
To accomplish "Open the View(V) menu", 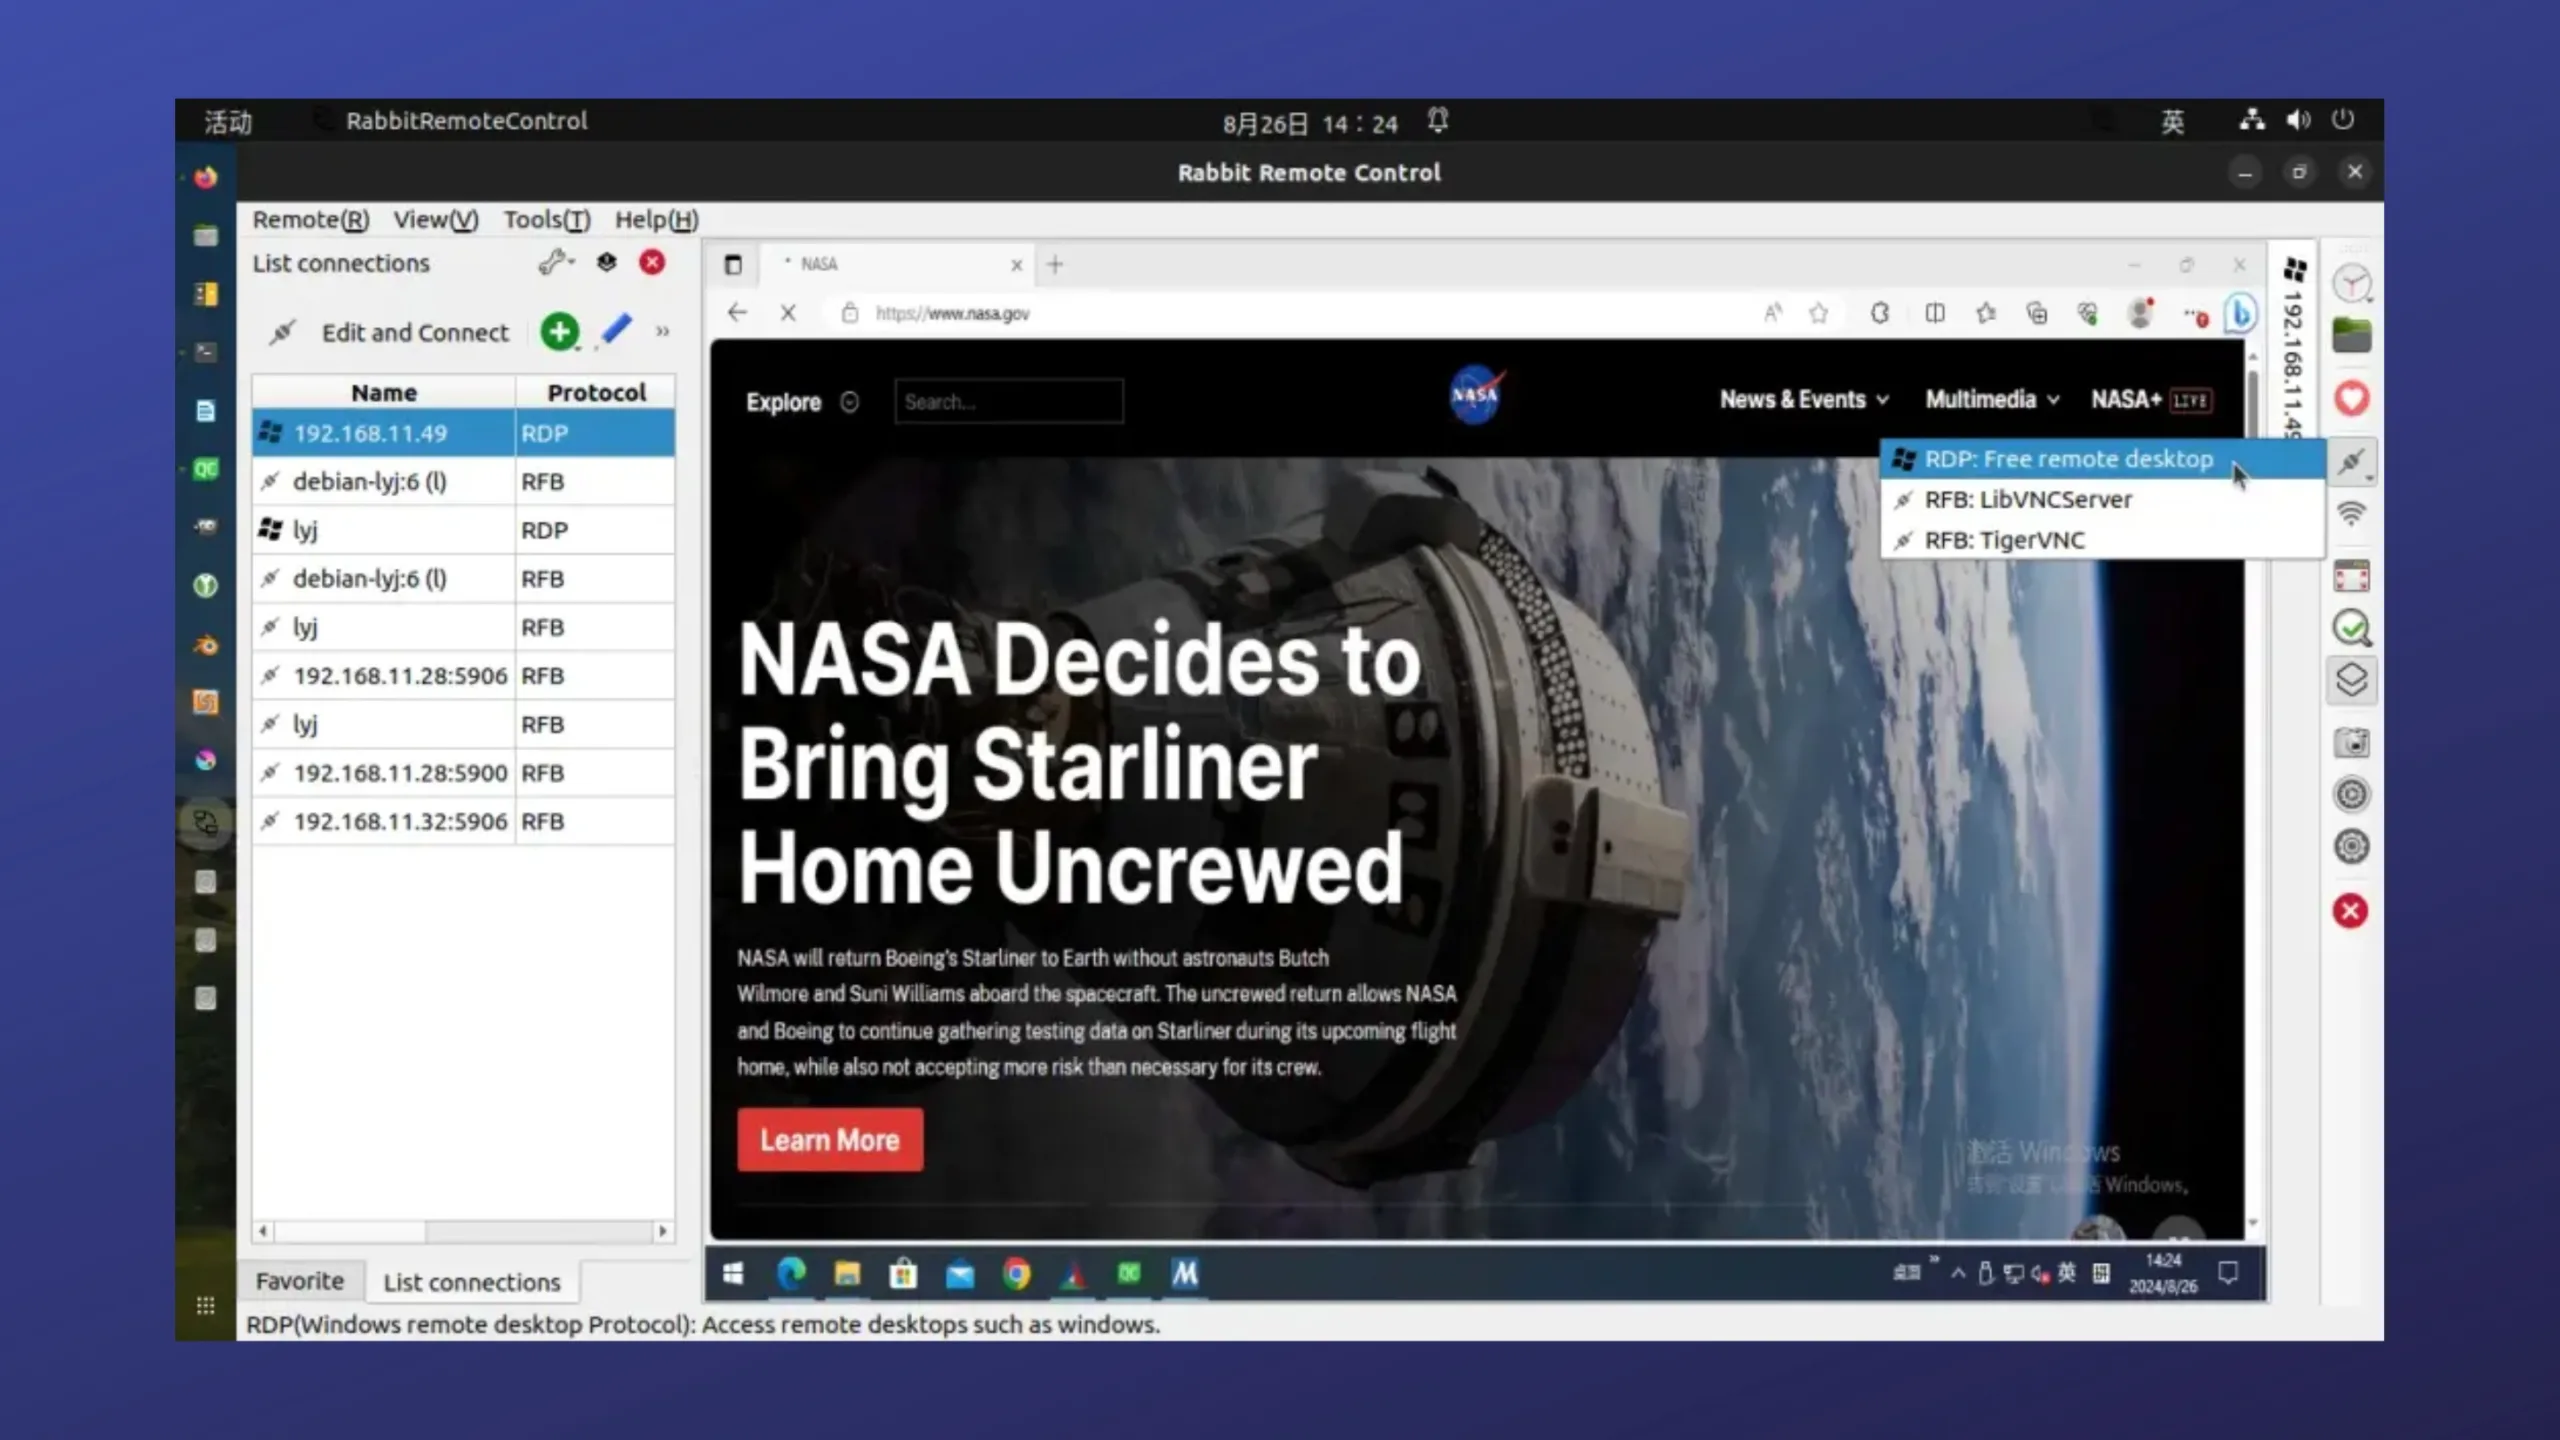I will tap(436, 219).
